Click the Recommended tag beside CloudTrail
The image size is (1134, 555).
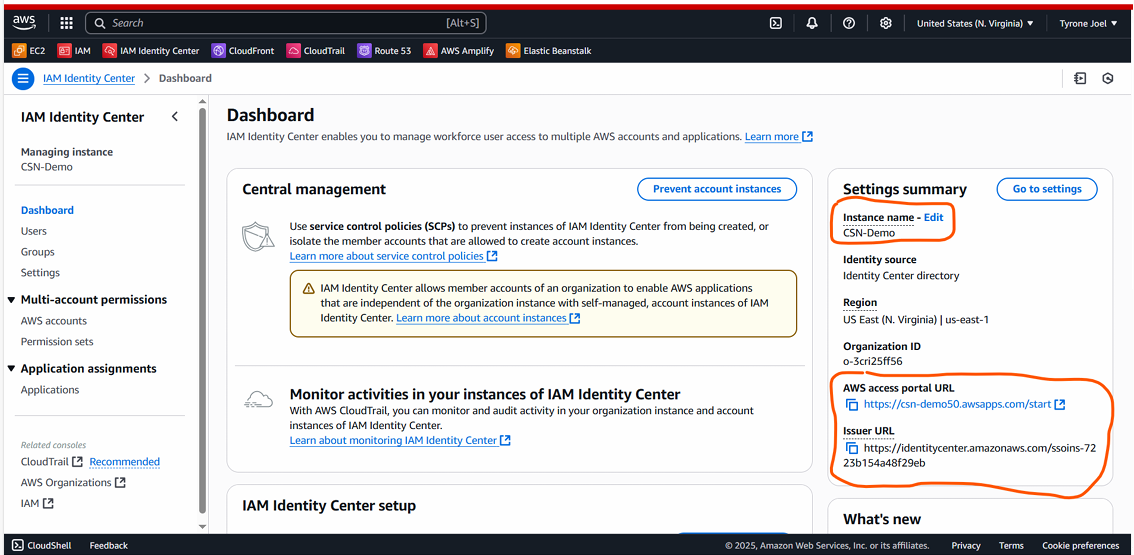124,462
